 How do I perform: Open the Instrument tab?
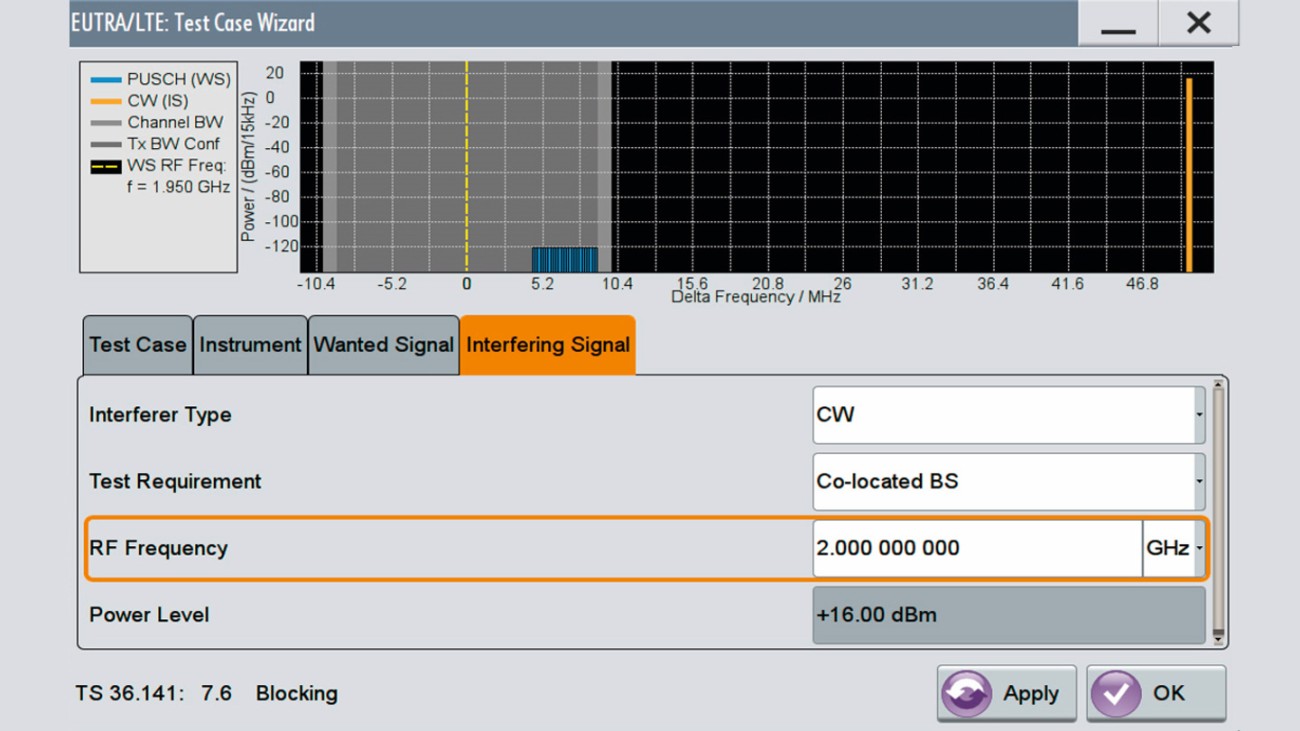(x=250, y=344)
